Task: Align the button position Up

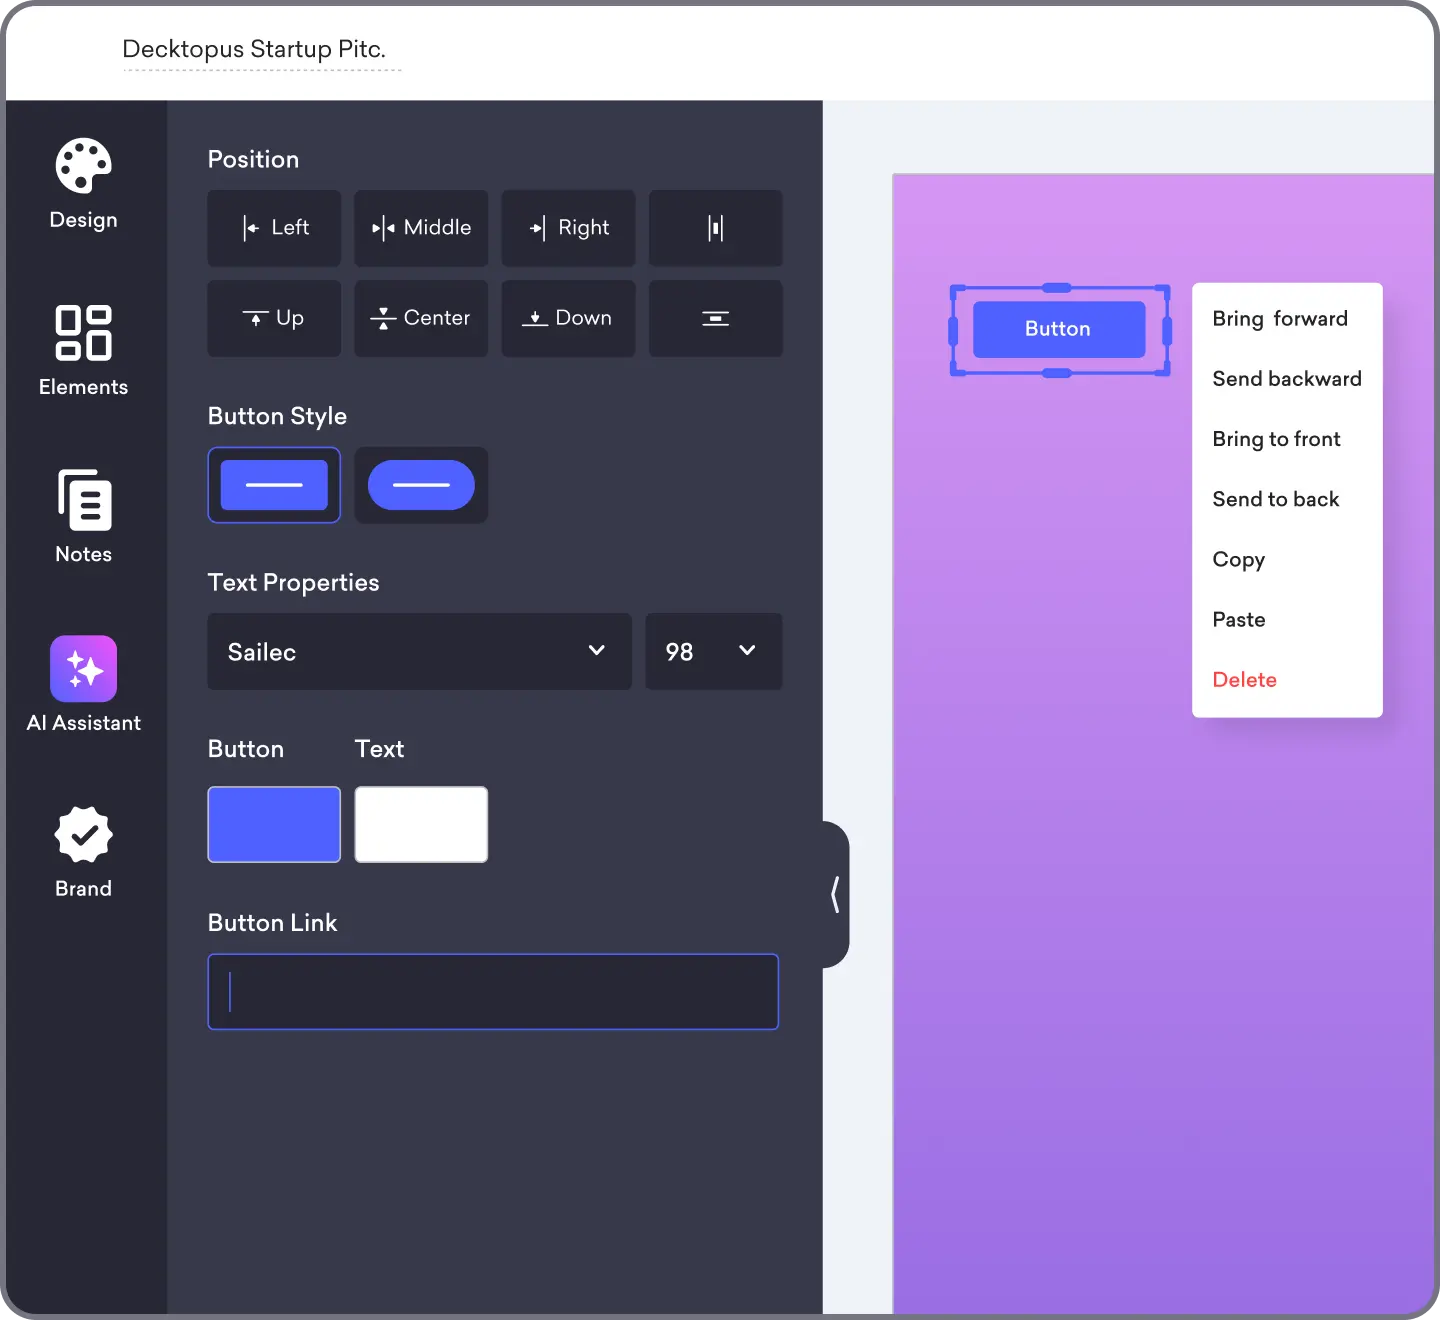Action: click(x=274, y=318)
